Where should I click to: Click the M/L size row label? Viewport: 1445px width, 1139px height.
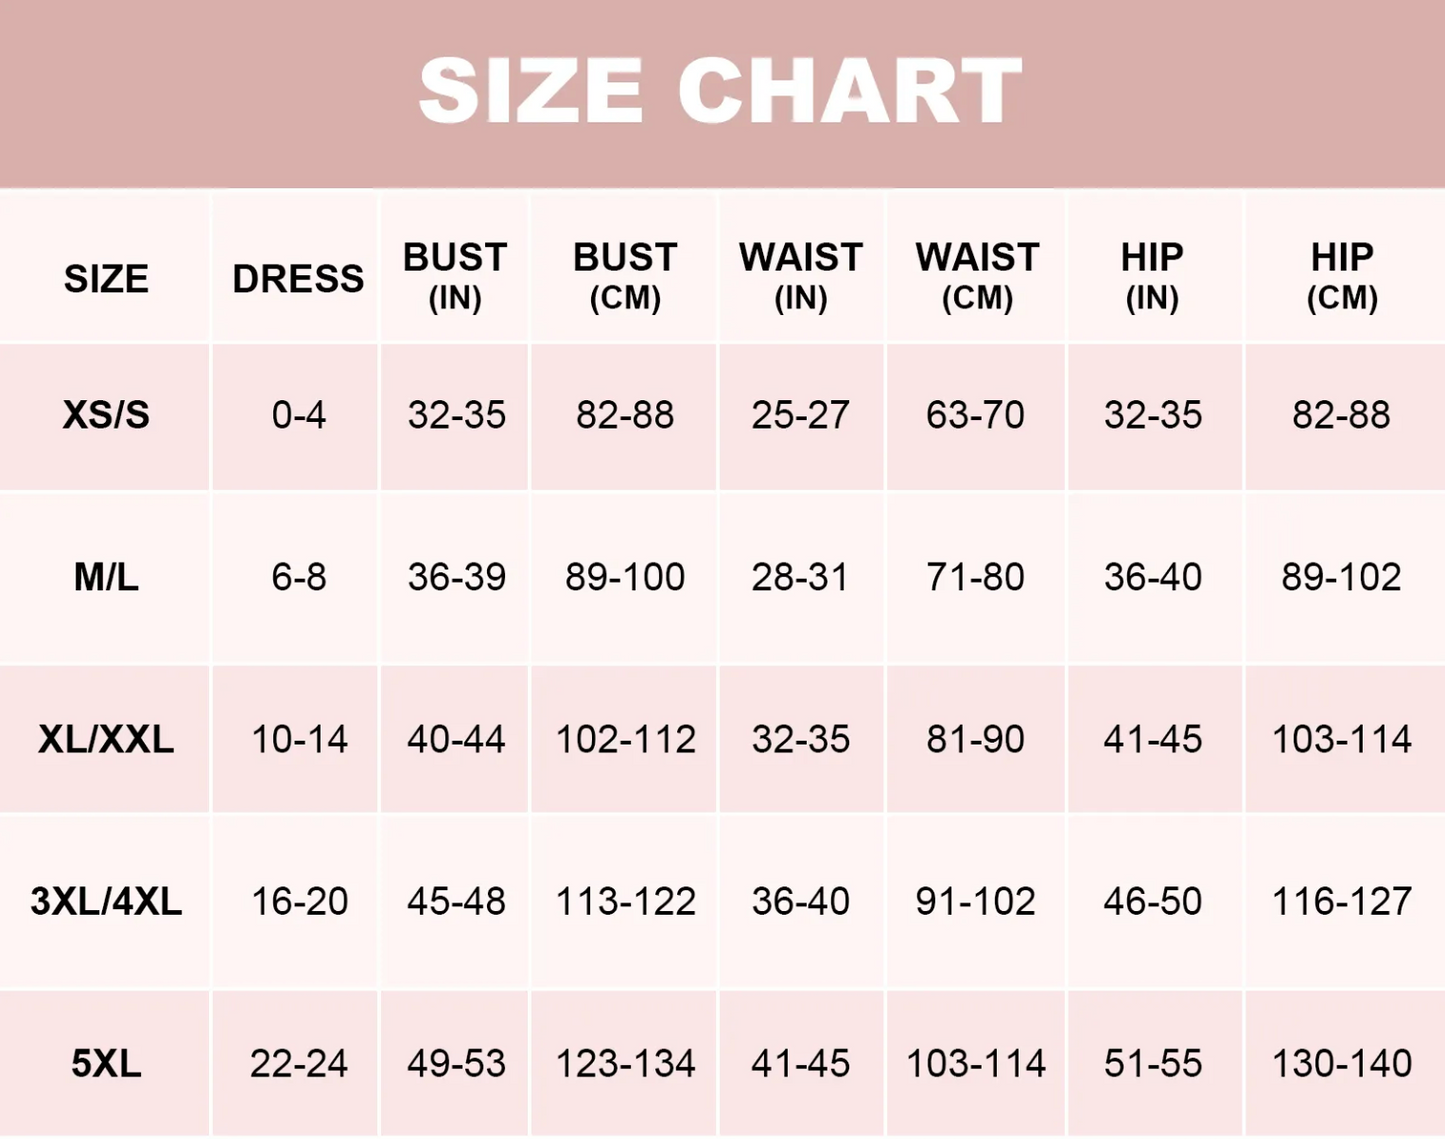point(106,577)
